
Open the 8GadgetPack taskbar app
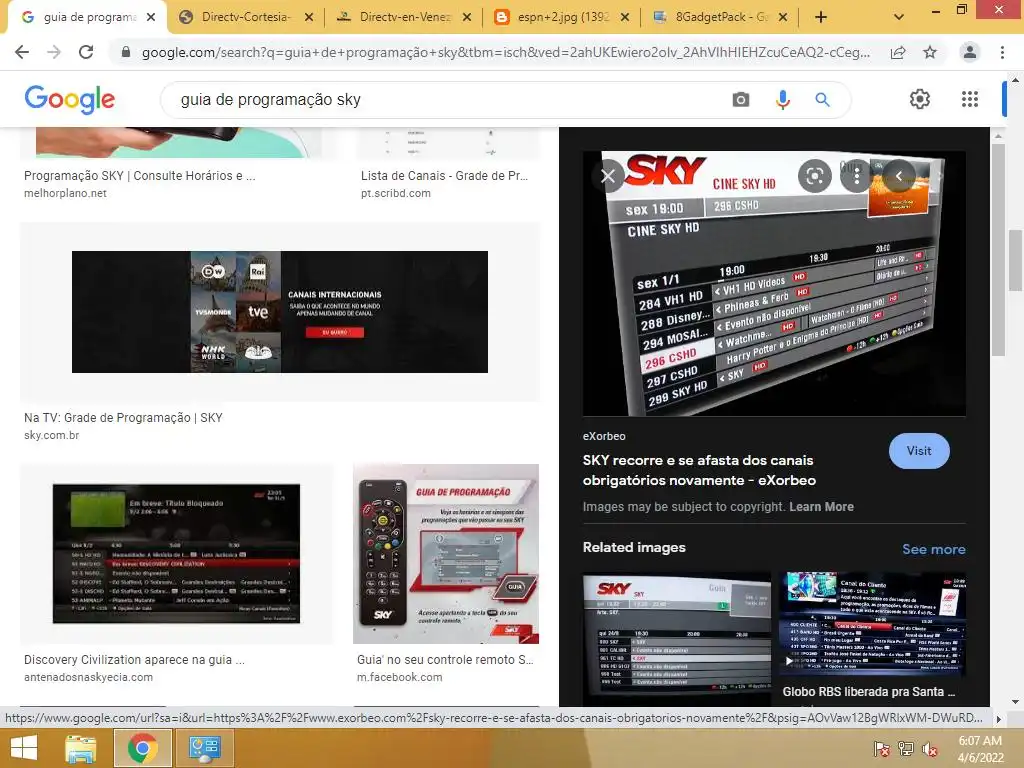point(205,748)
